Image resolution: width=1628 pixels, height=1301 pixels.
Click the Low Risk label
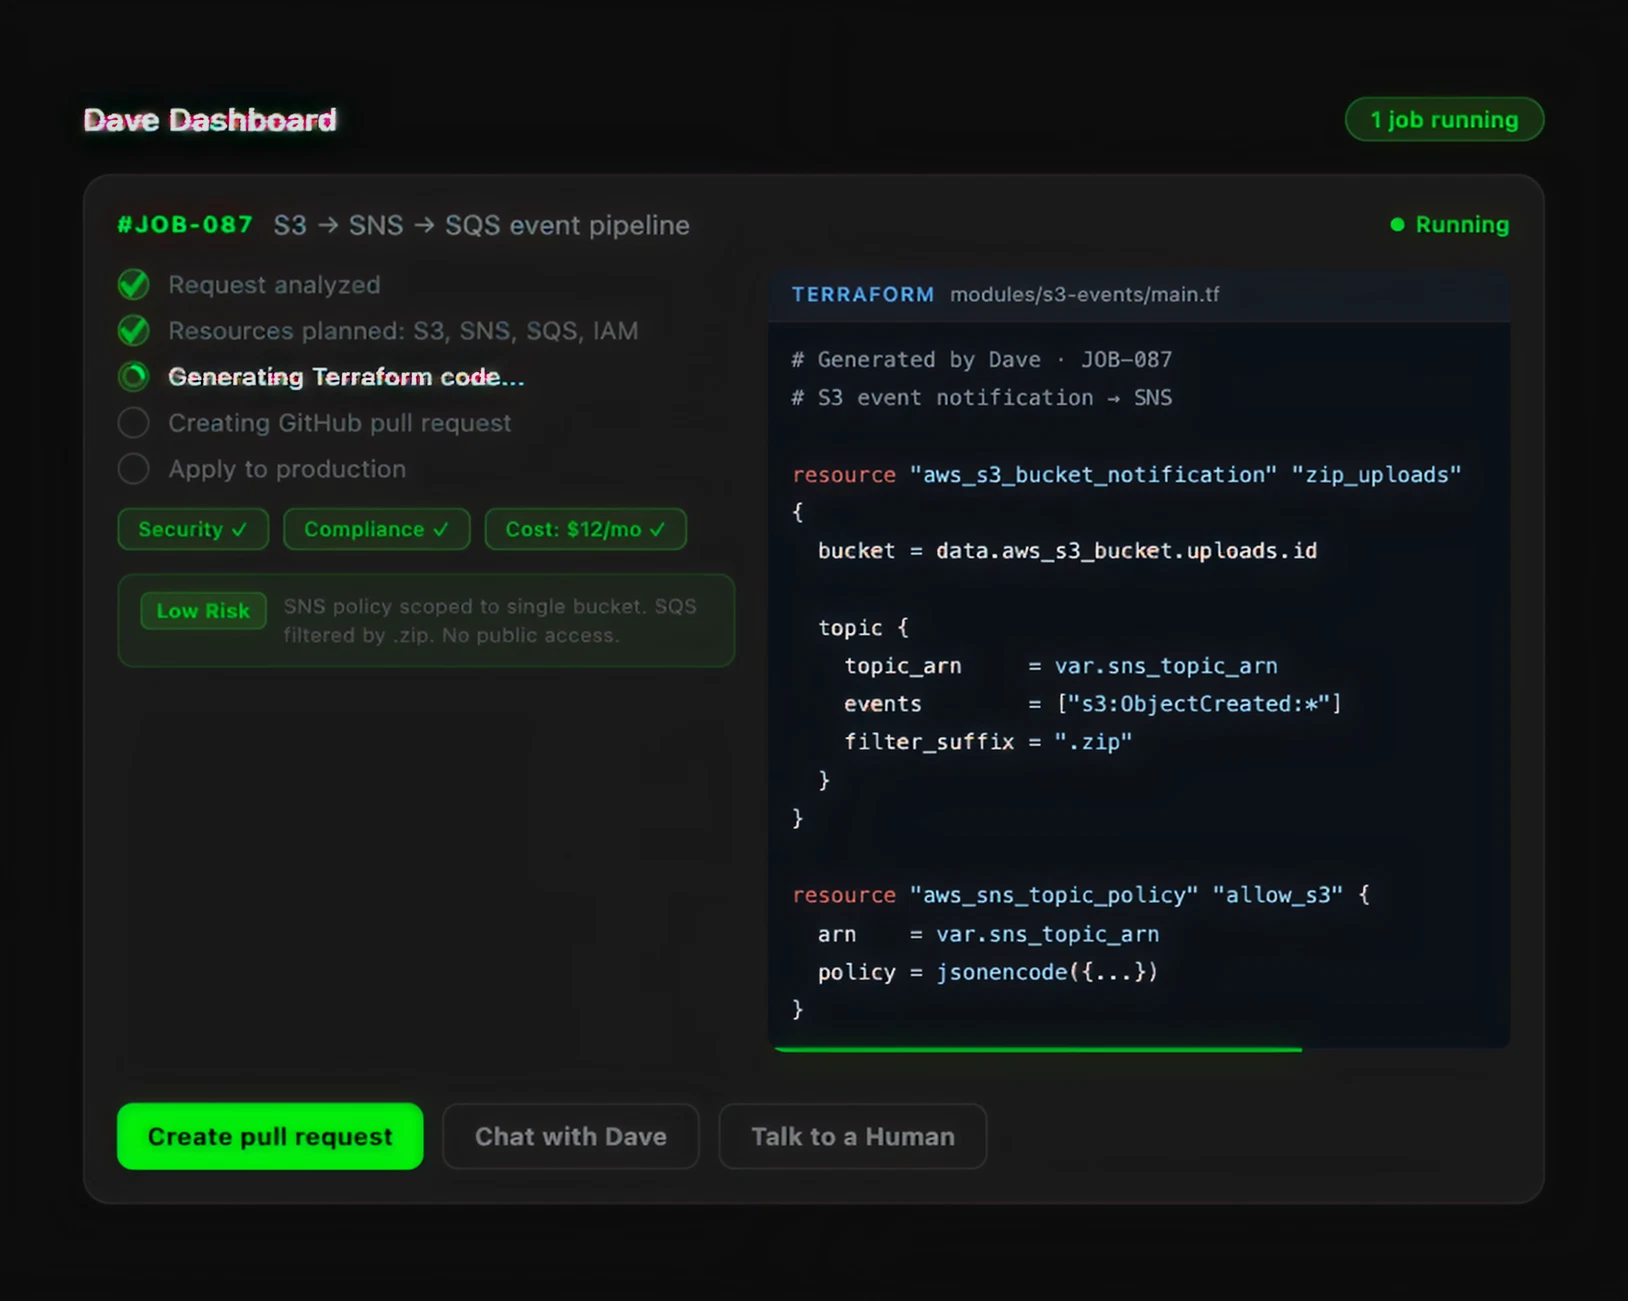(x=203, y=611)
